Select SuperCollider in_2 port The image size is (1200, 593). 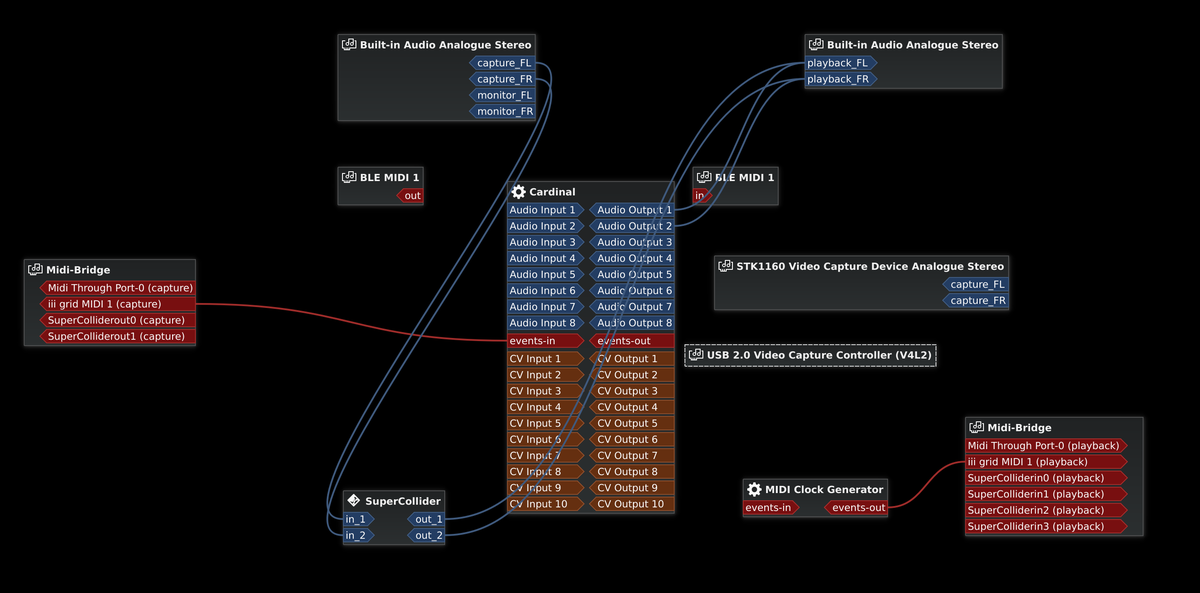click(x=359, y=535)
